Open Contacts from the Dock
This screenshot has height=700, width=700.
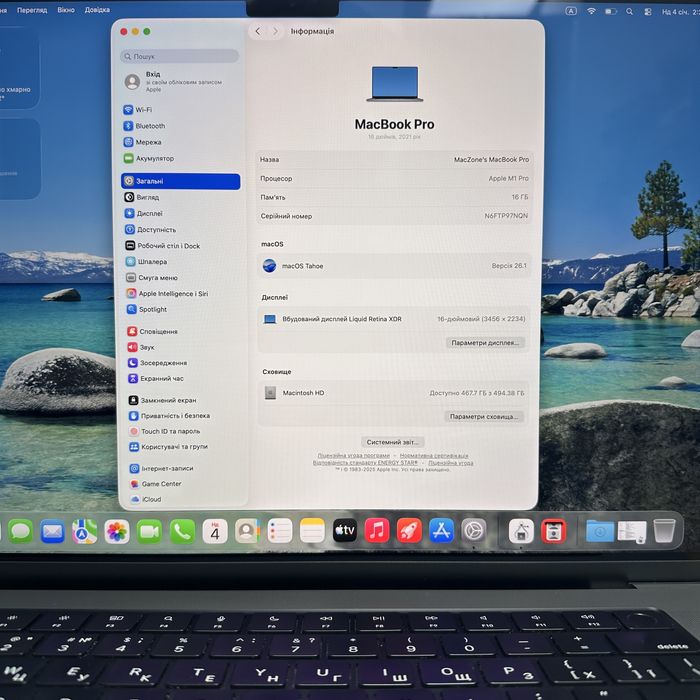(247, 531)
